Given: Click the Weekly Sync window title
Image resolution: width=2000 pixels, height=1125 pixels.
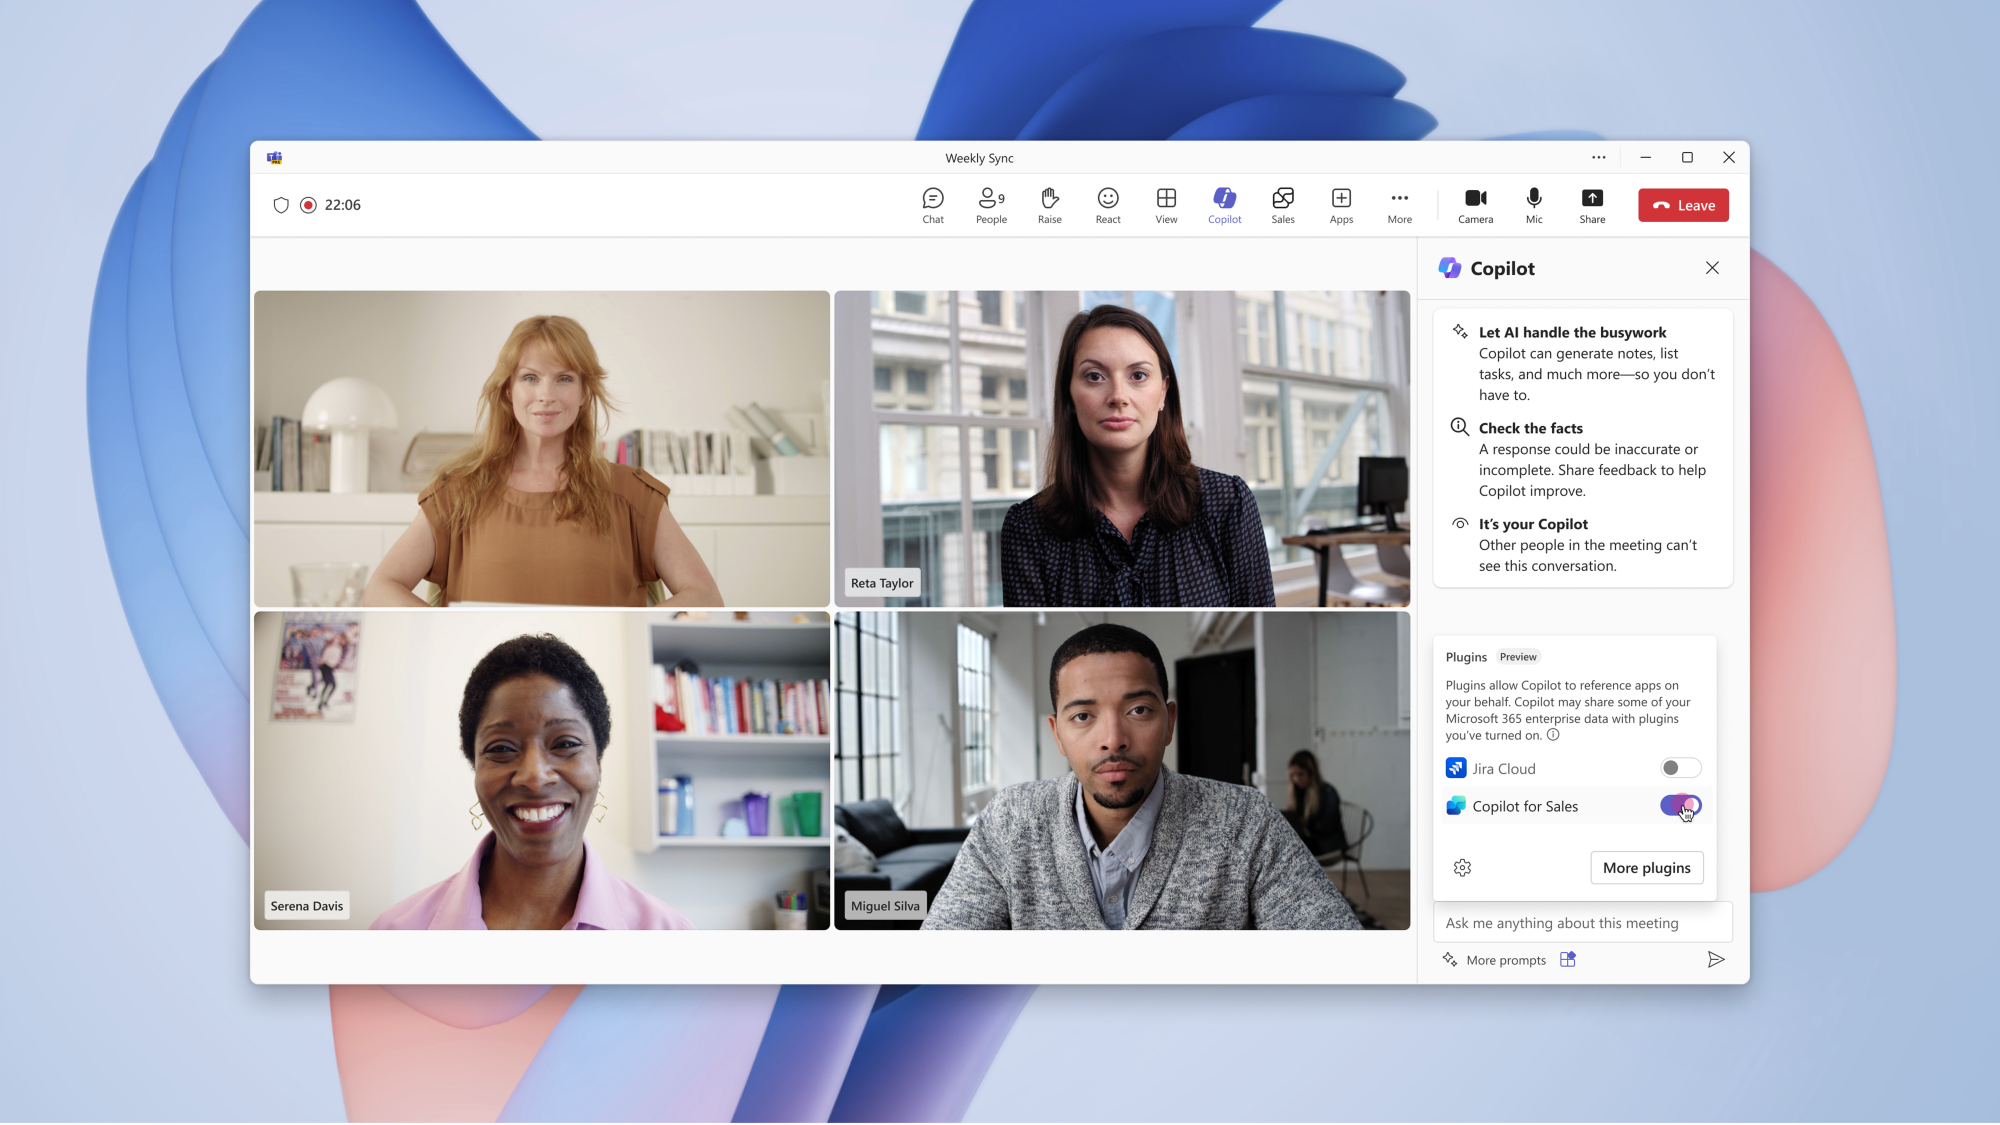Looking at the screenshot, I should coord(979,158).
